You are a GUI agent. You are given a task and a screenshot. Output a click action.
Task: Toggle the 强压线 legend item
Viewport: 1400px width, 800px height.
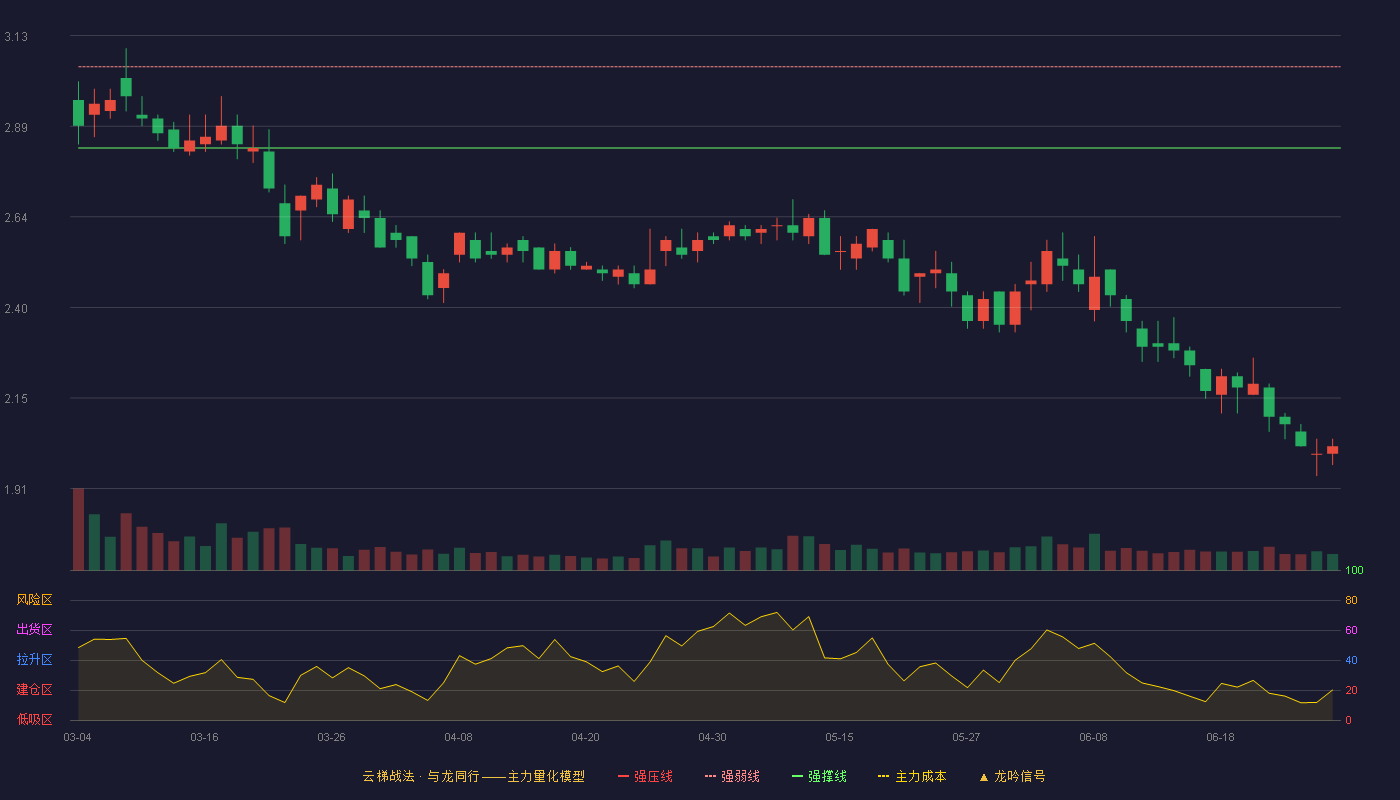point(645,776)
